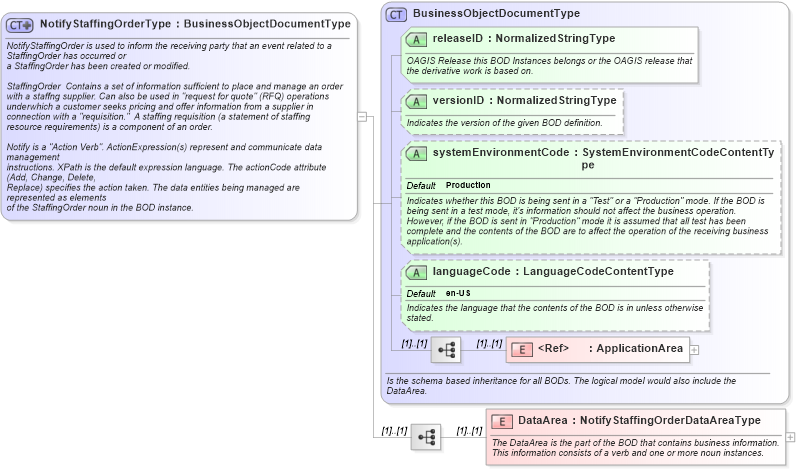Click the CT icon of NotifyStaffingOrderType
The width and height of the screenshot is (796, 469).
coord(20,25)
